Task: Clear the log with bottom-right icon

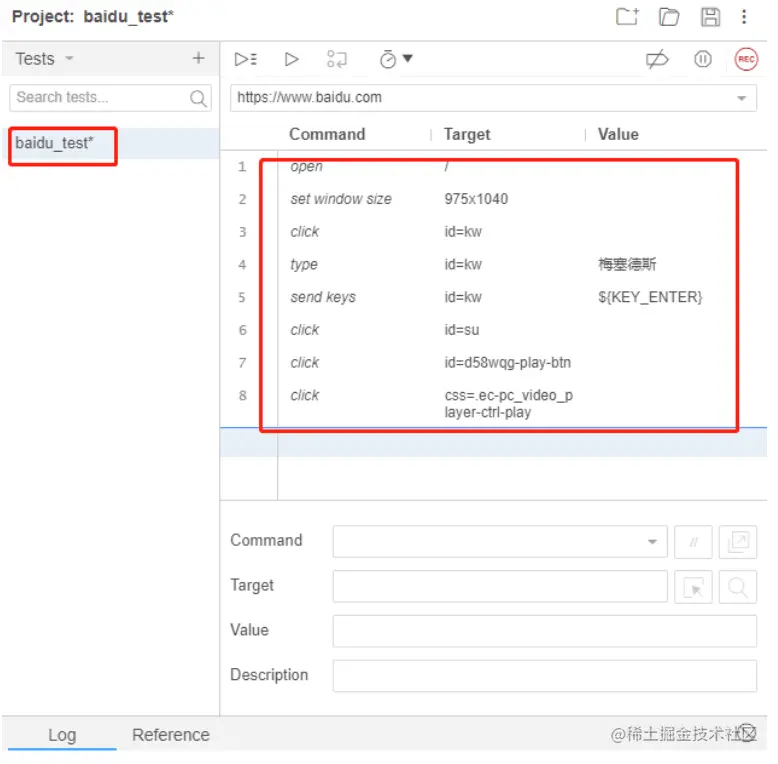Action: point(747,733)
